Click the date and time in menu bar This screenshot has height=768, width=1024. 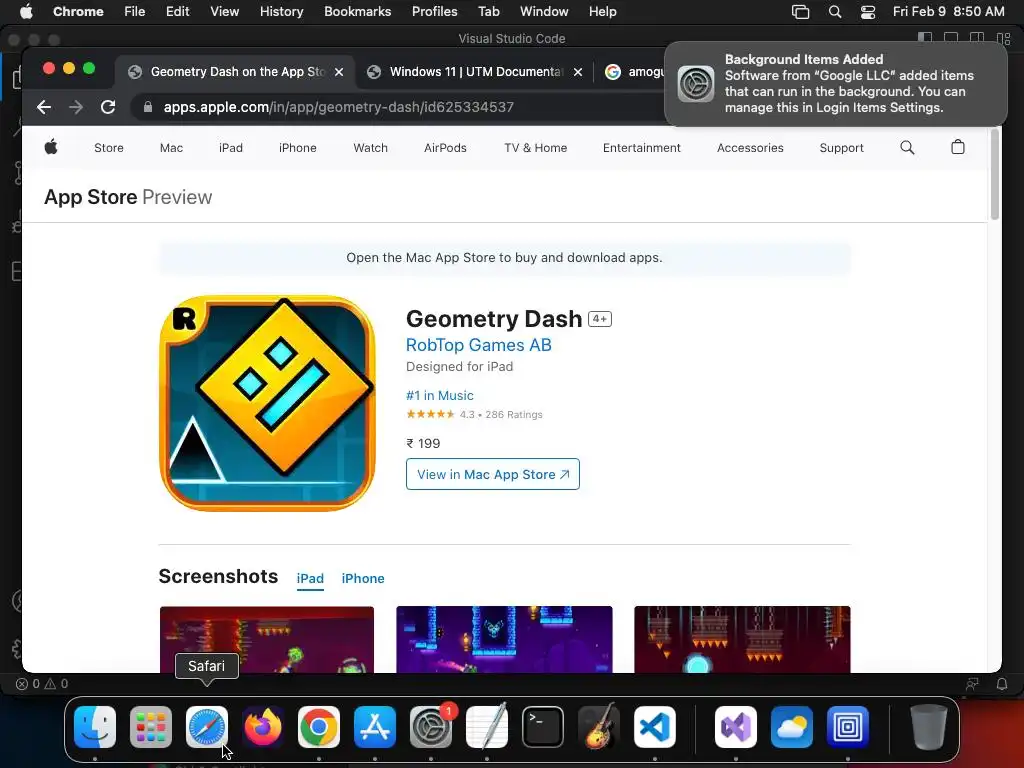[x=949, y=12]
